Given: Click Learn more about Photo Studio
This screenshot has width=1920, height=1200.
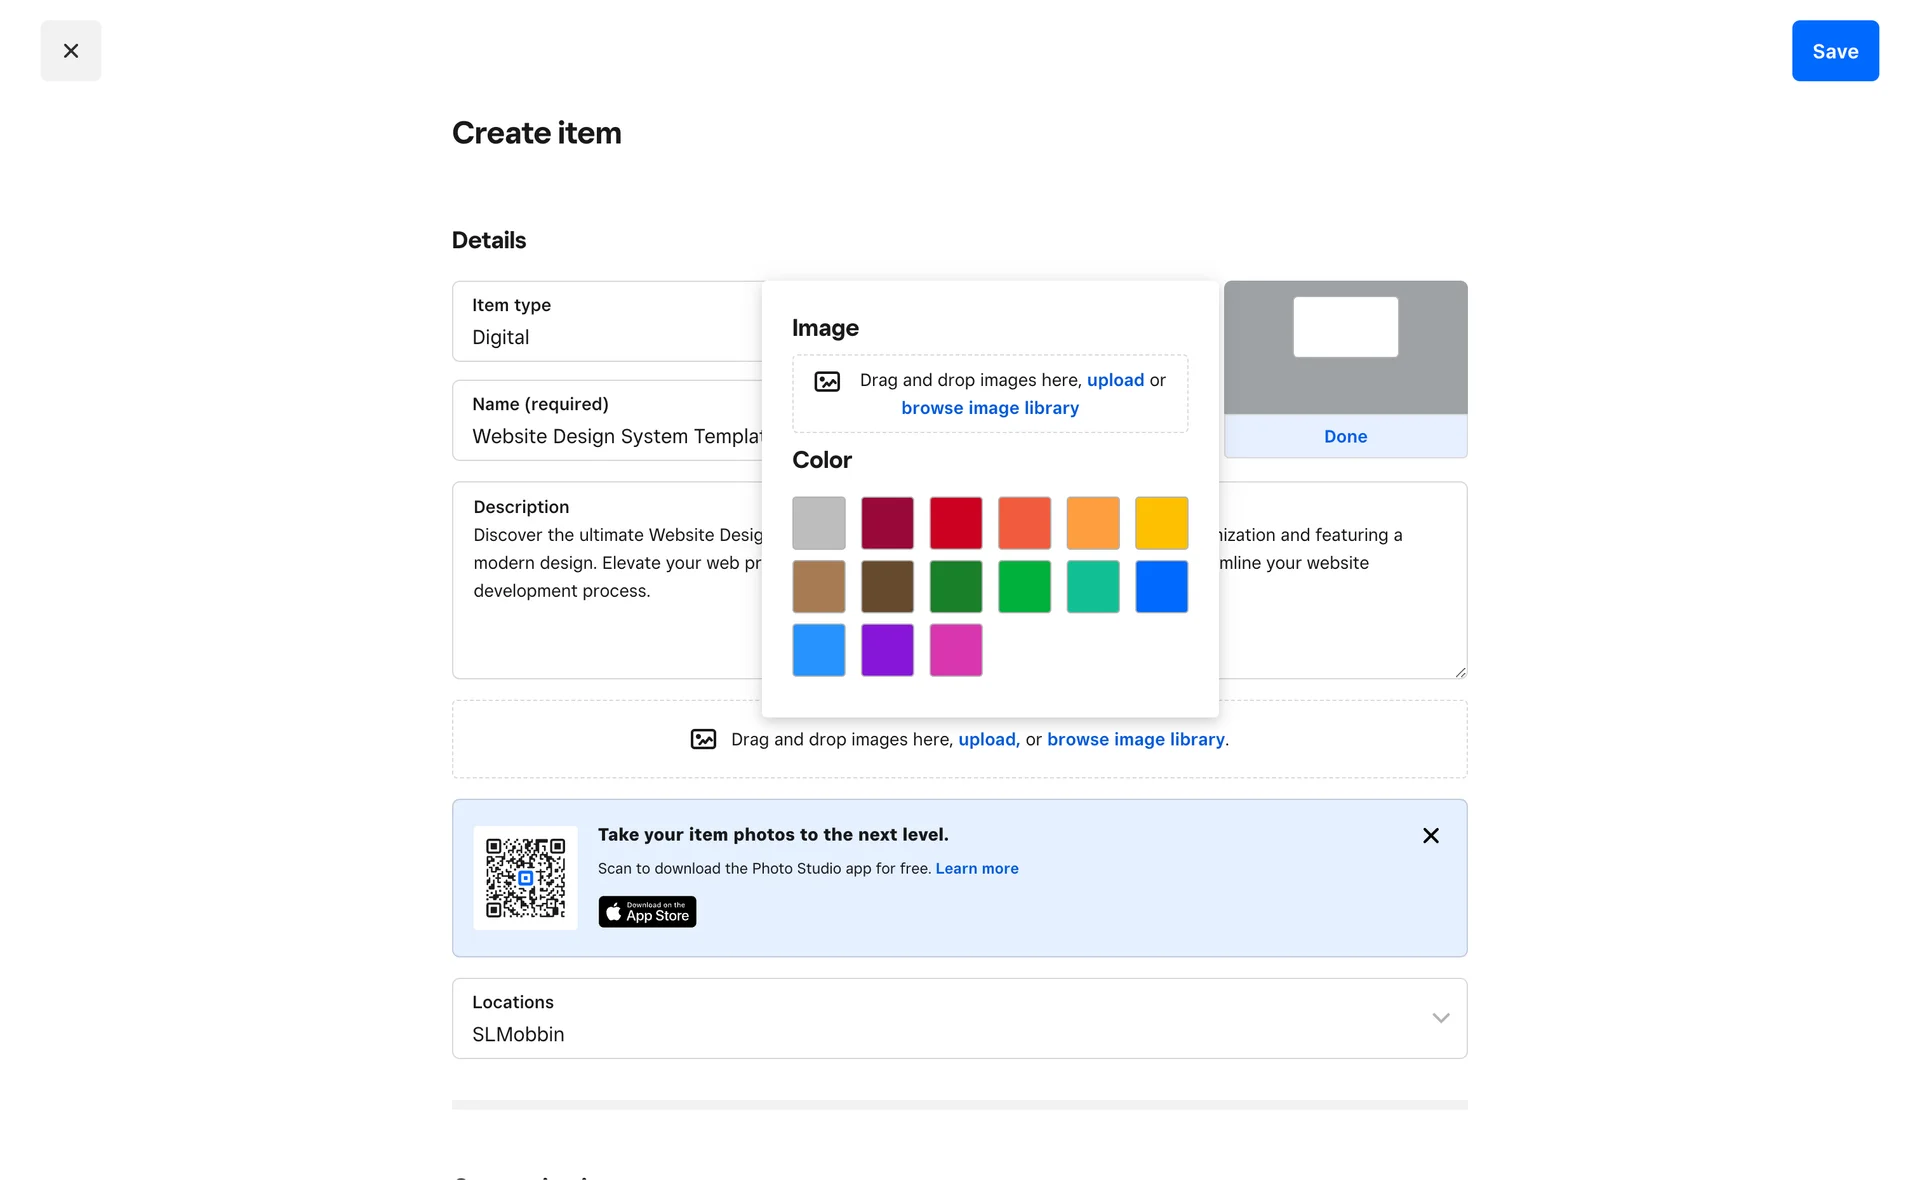Looking at the screenshot, I should (977, 869).
